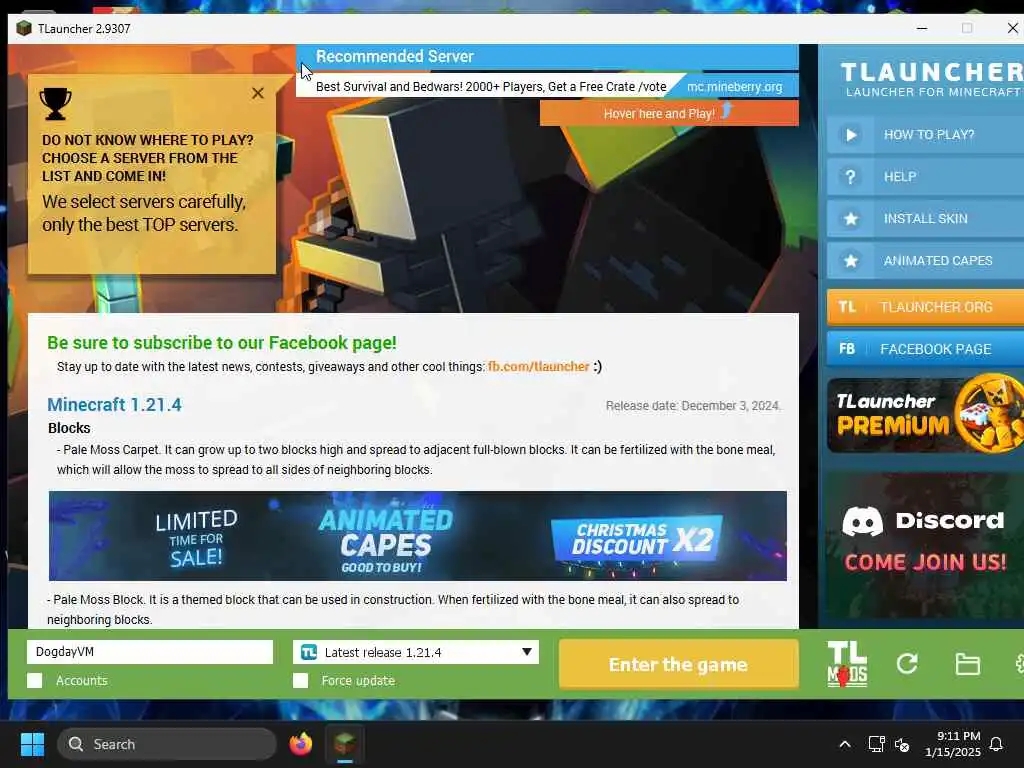Open the TLauncher.org menu item

925,307
